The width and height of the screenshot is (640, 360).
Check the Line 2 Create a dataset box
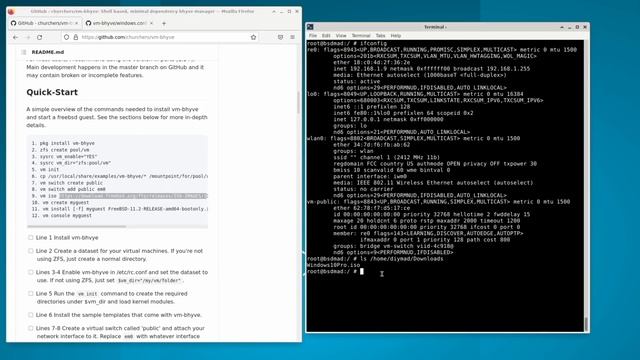[31, 251]
